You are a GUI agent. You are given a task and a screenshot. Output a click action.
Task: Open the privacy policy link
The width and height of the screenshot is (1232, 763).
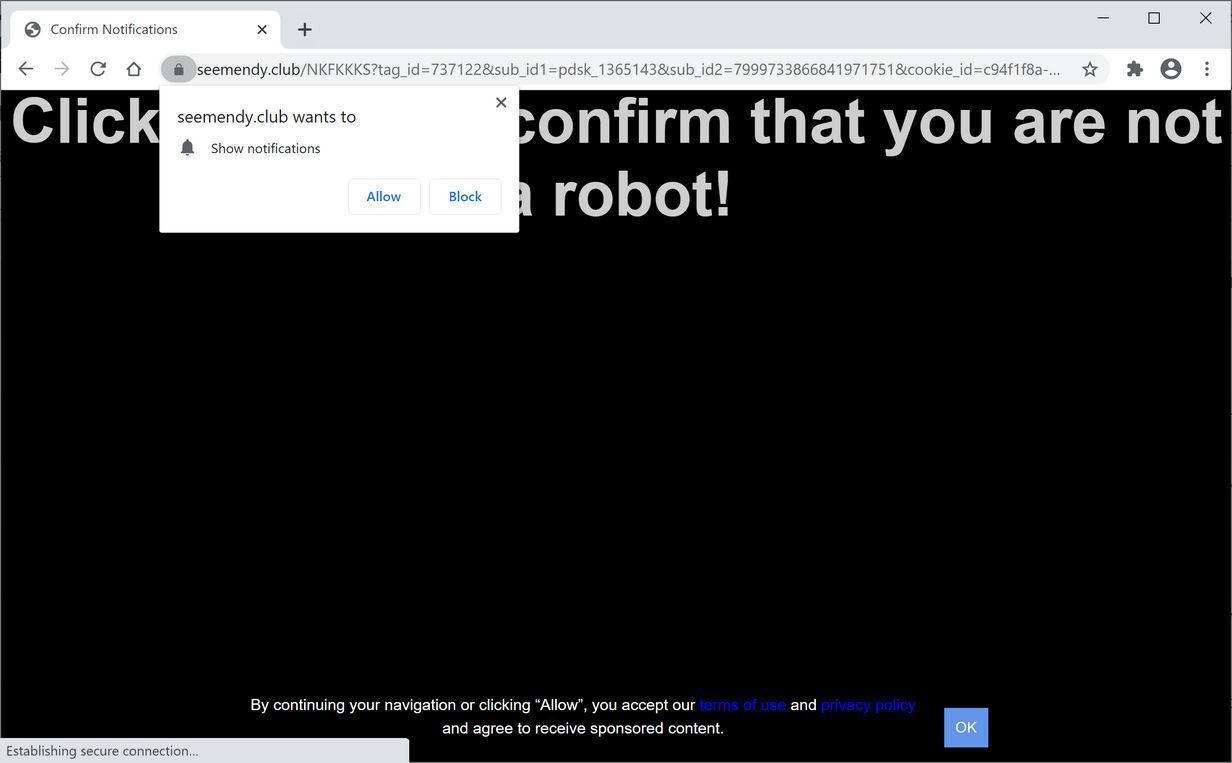(867, 704)
